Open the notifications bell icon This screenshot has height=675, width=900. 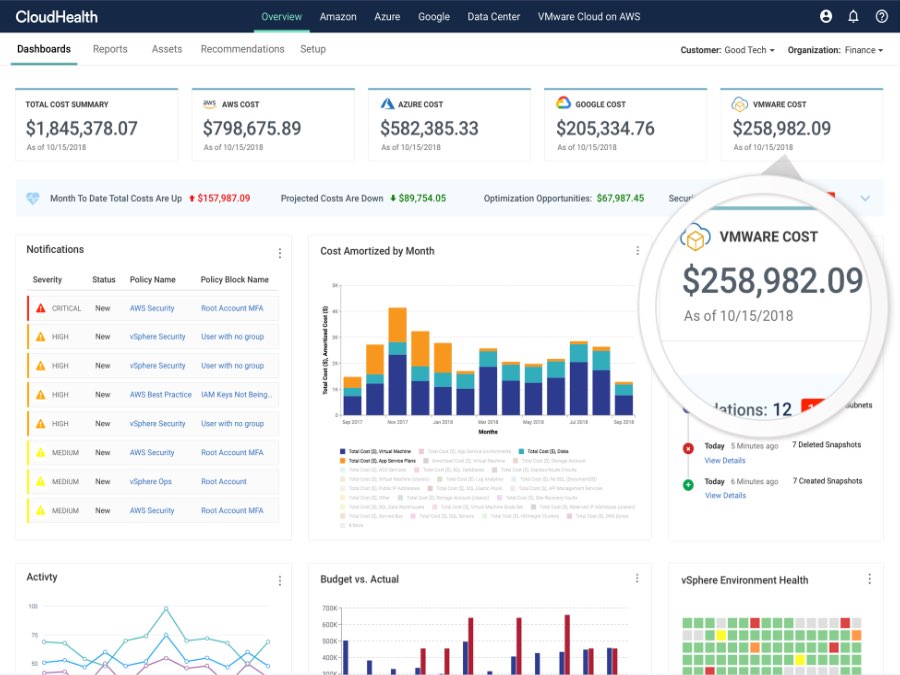coord(853,16)
